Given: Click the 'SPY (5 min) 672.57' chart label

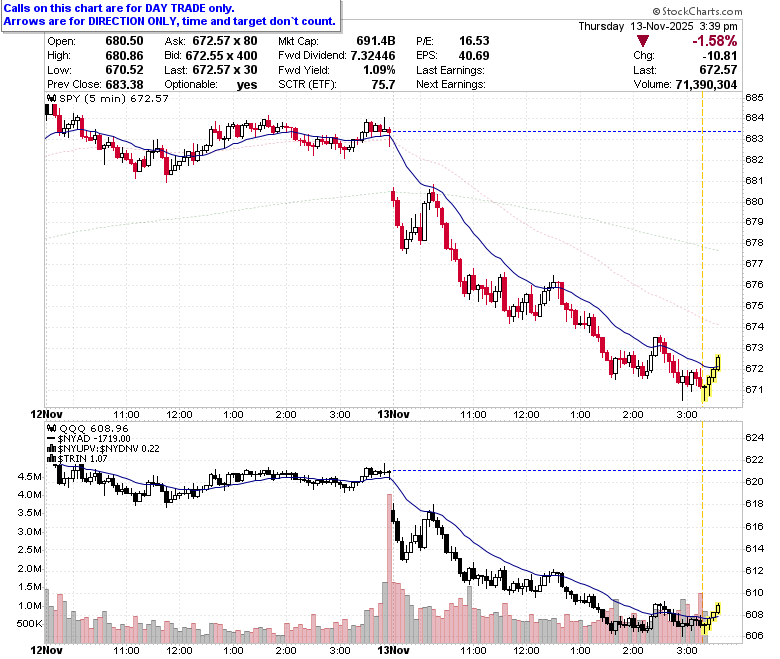Looking at the screenshot, I should click(114, 98).
